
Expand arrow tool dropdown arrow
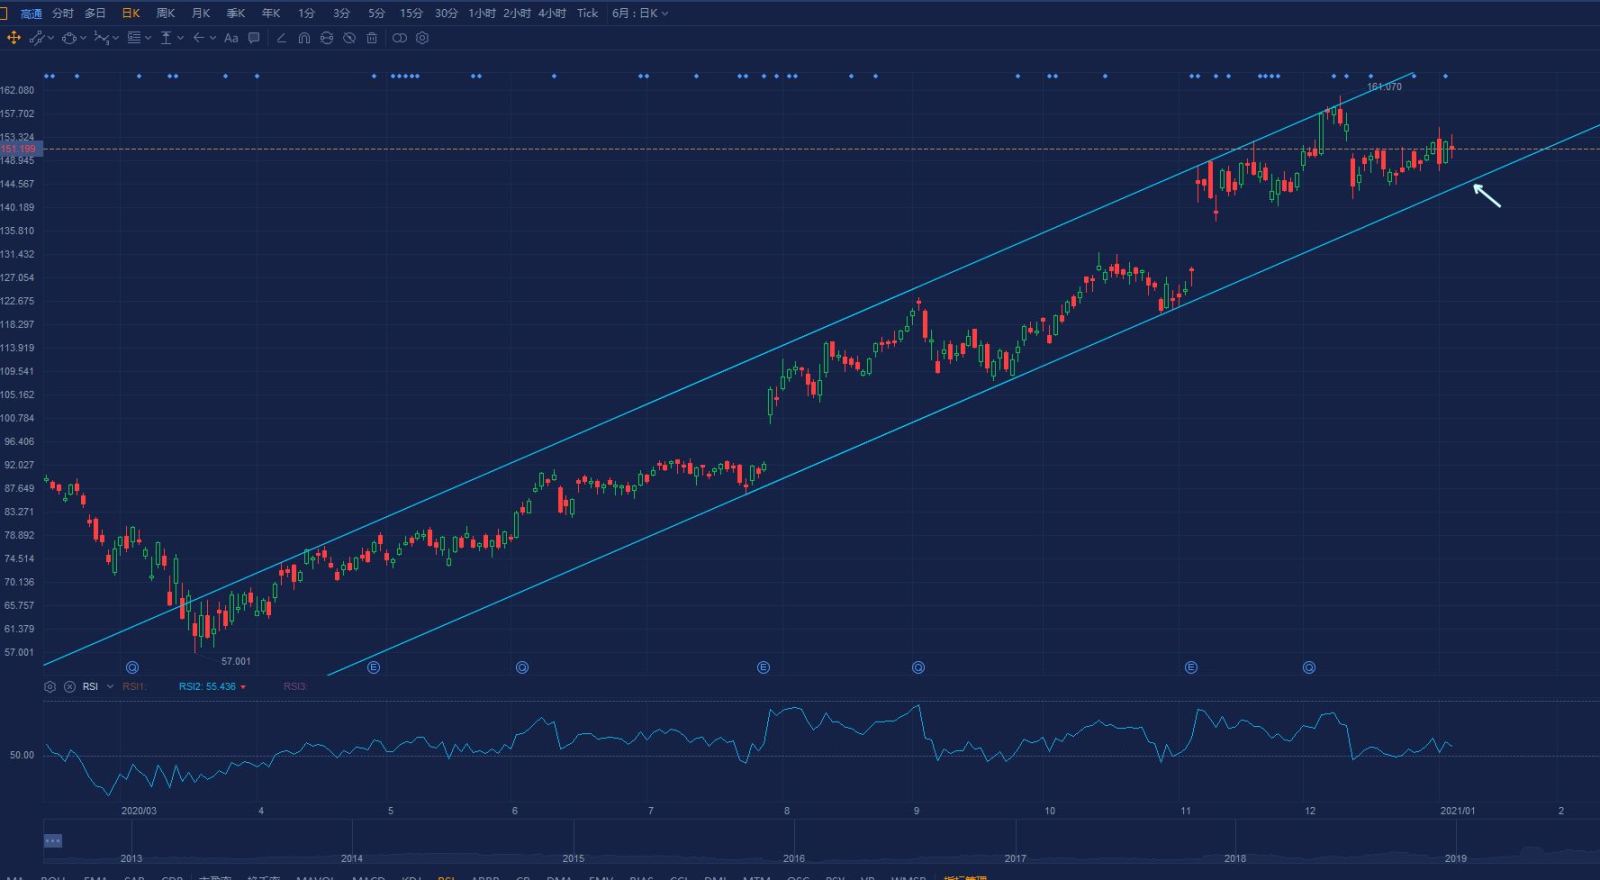point(213,38)
